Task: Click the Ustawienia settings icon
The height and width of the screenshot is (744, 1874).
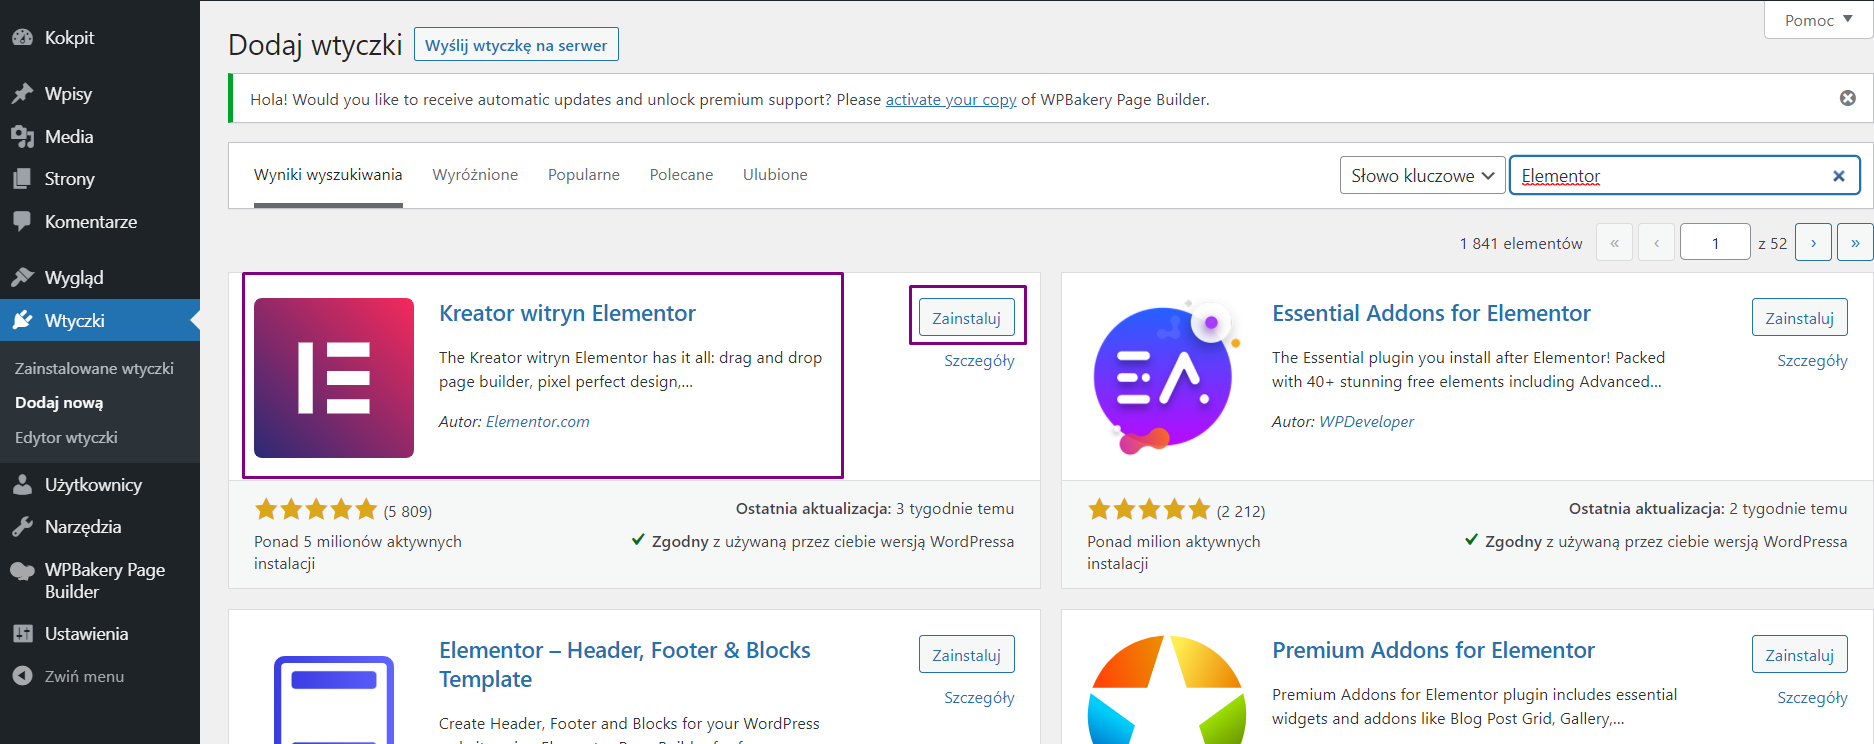Action: (x=22, y=634)
